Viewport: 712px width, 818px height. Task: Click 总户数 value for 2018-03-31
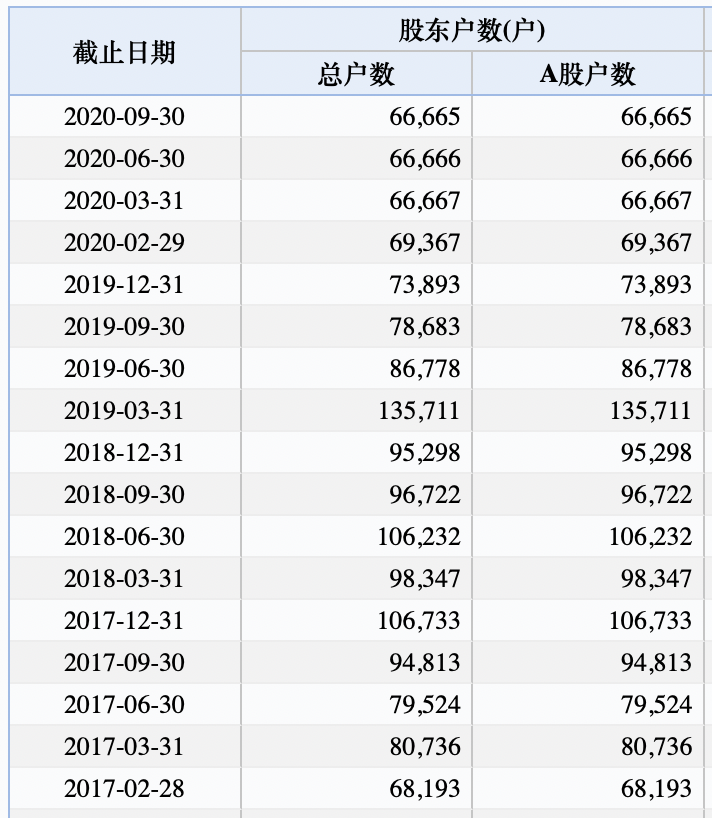(x=425, y=579)
